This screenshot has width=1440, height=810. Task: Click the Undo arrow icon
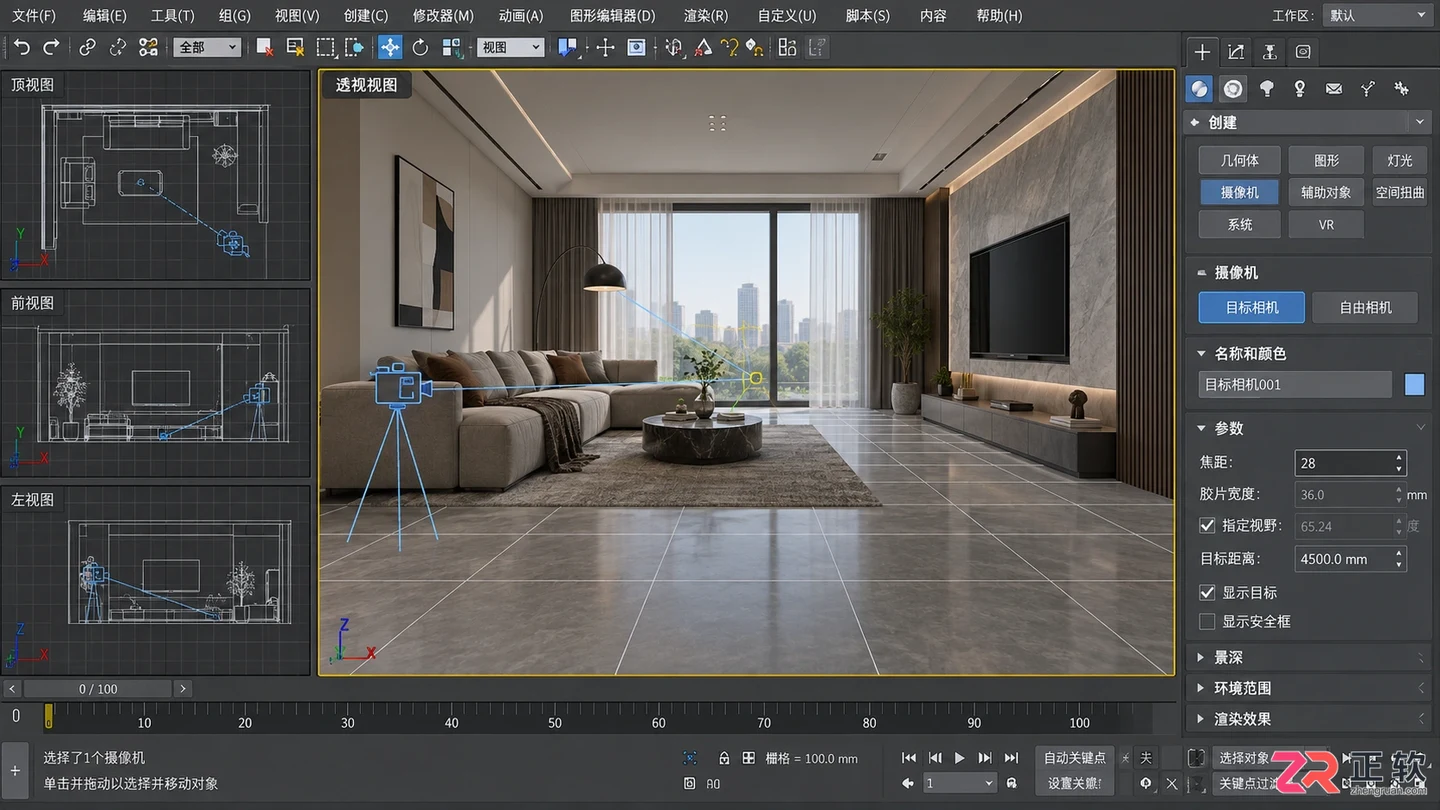[22, 47]
